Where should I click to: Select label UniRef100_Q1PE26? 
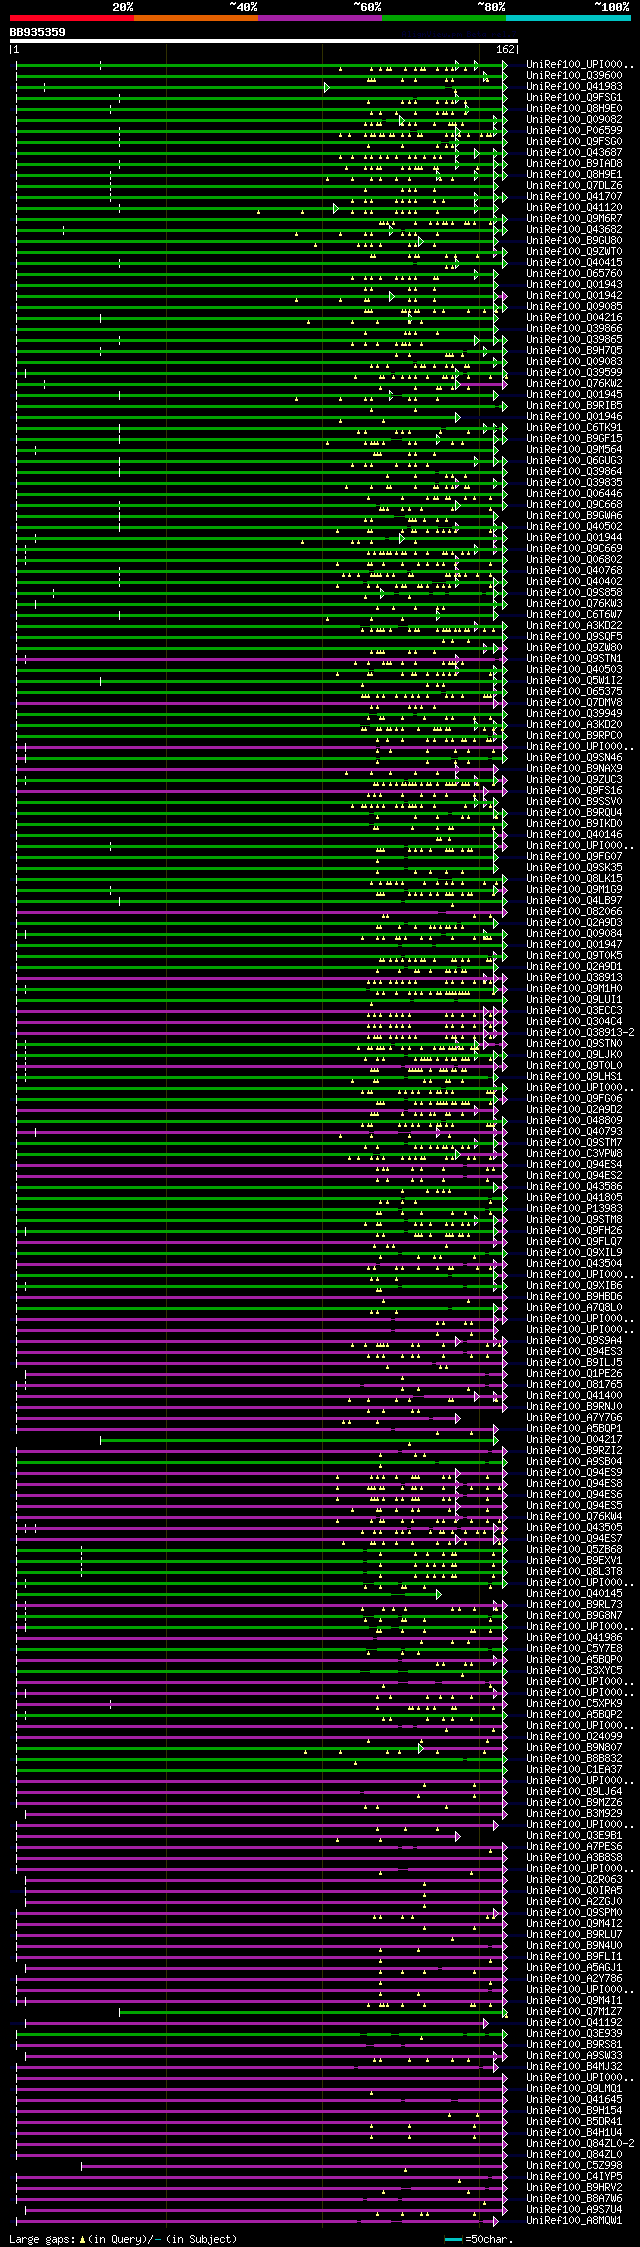tap(574, 1374)
